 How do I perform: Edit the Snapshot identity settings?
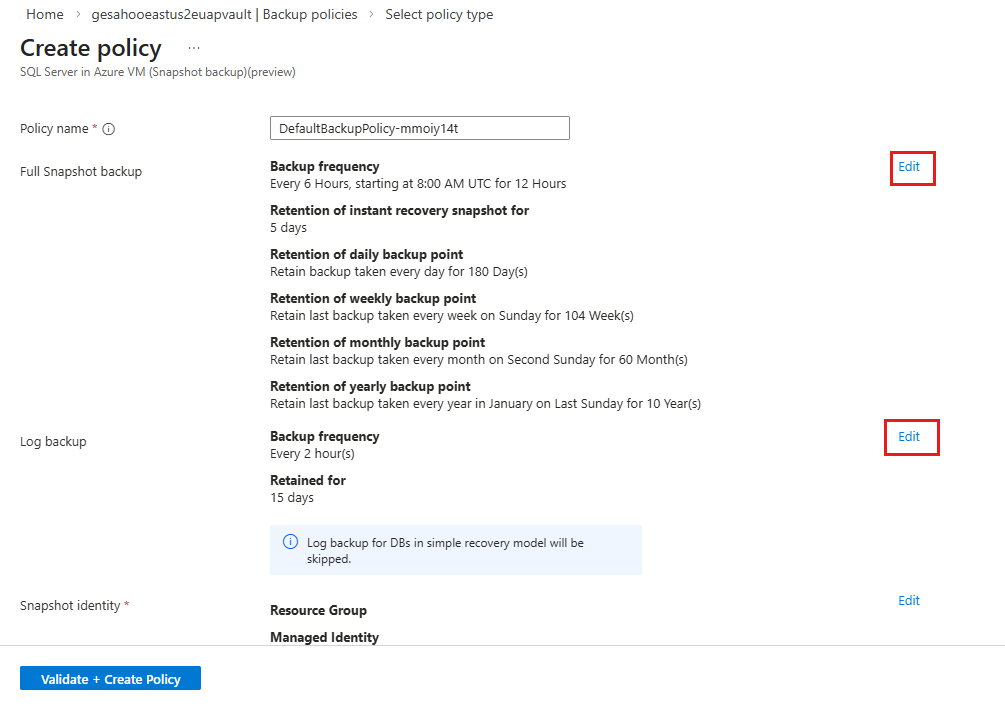pyautogui.click(x=909, y=601)
